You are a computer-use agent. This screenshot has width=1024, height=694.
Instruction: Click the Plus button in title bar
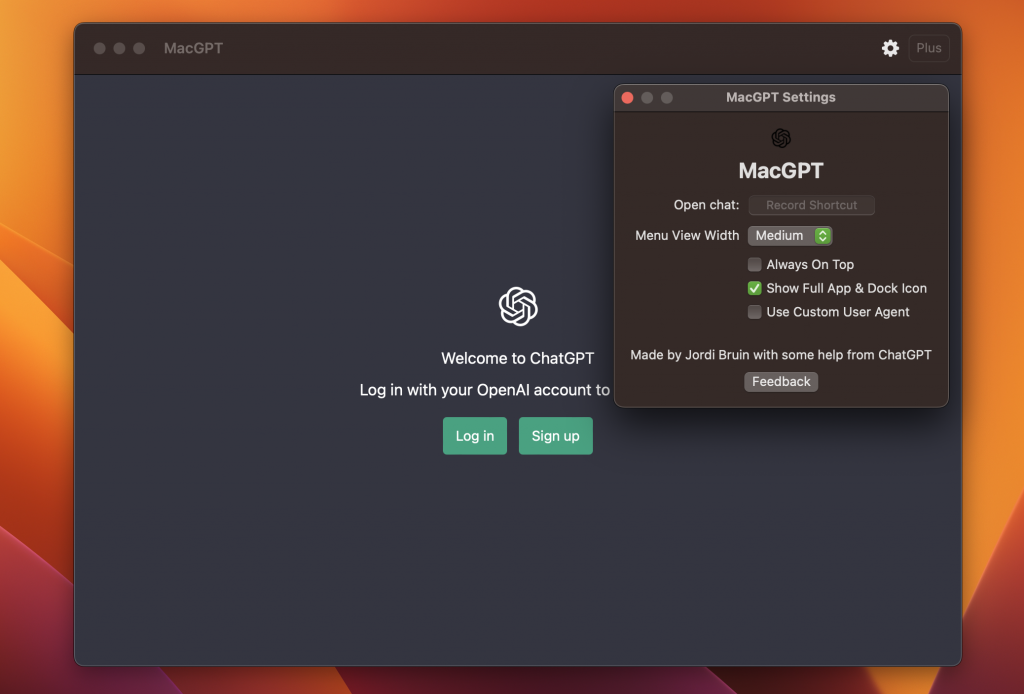pyautogui.click(x=929, y=48)
